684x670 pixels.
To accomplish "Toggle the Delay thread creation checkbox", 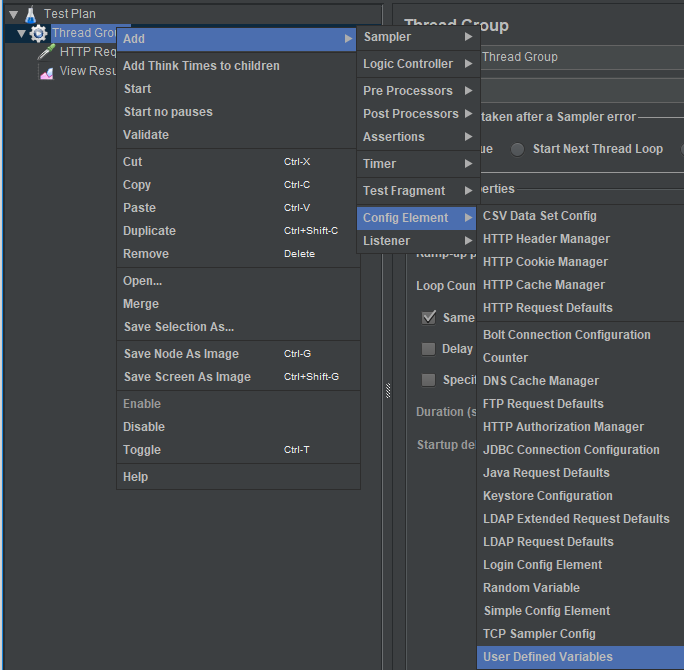I will 428,349.
